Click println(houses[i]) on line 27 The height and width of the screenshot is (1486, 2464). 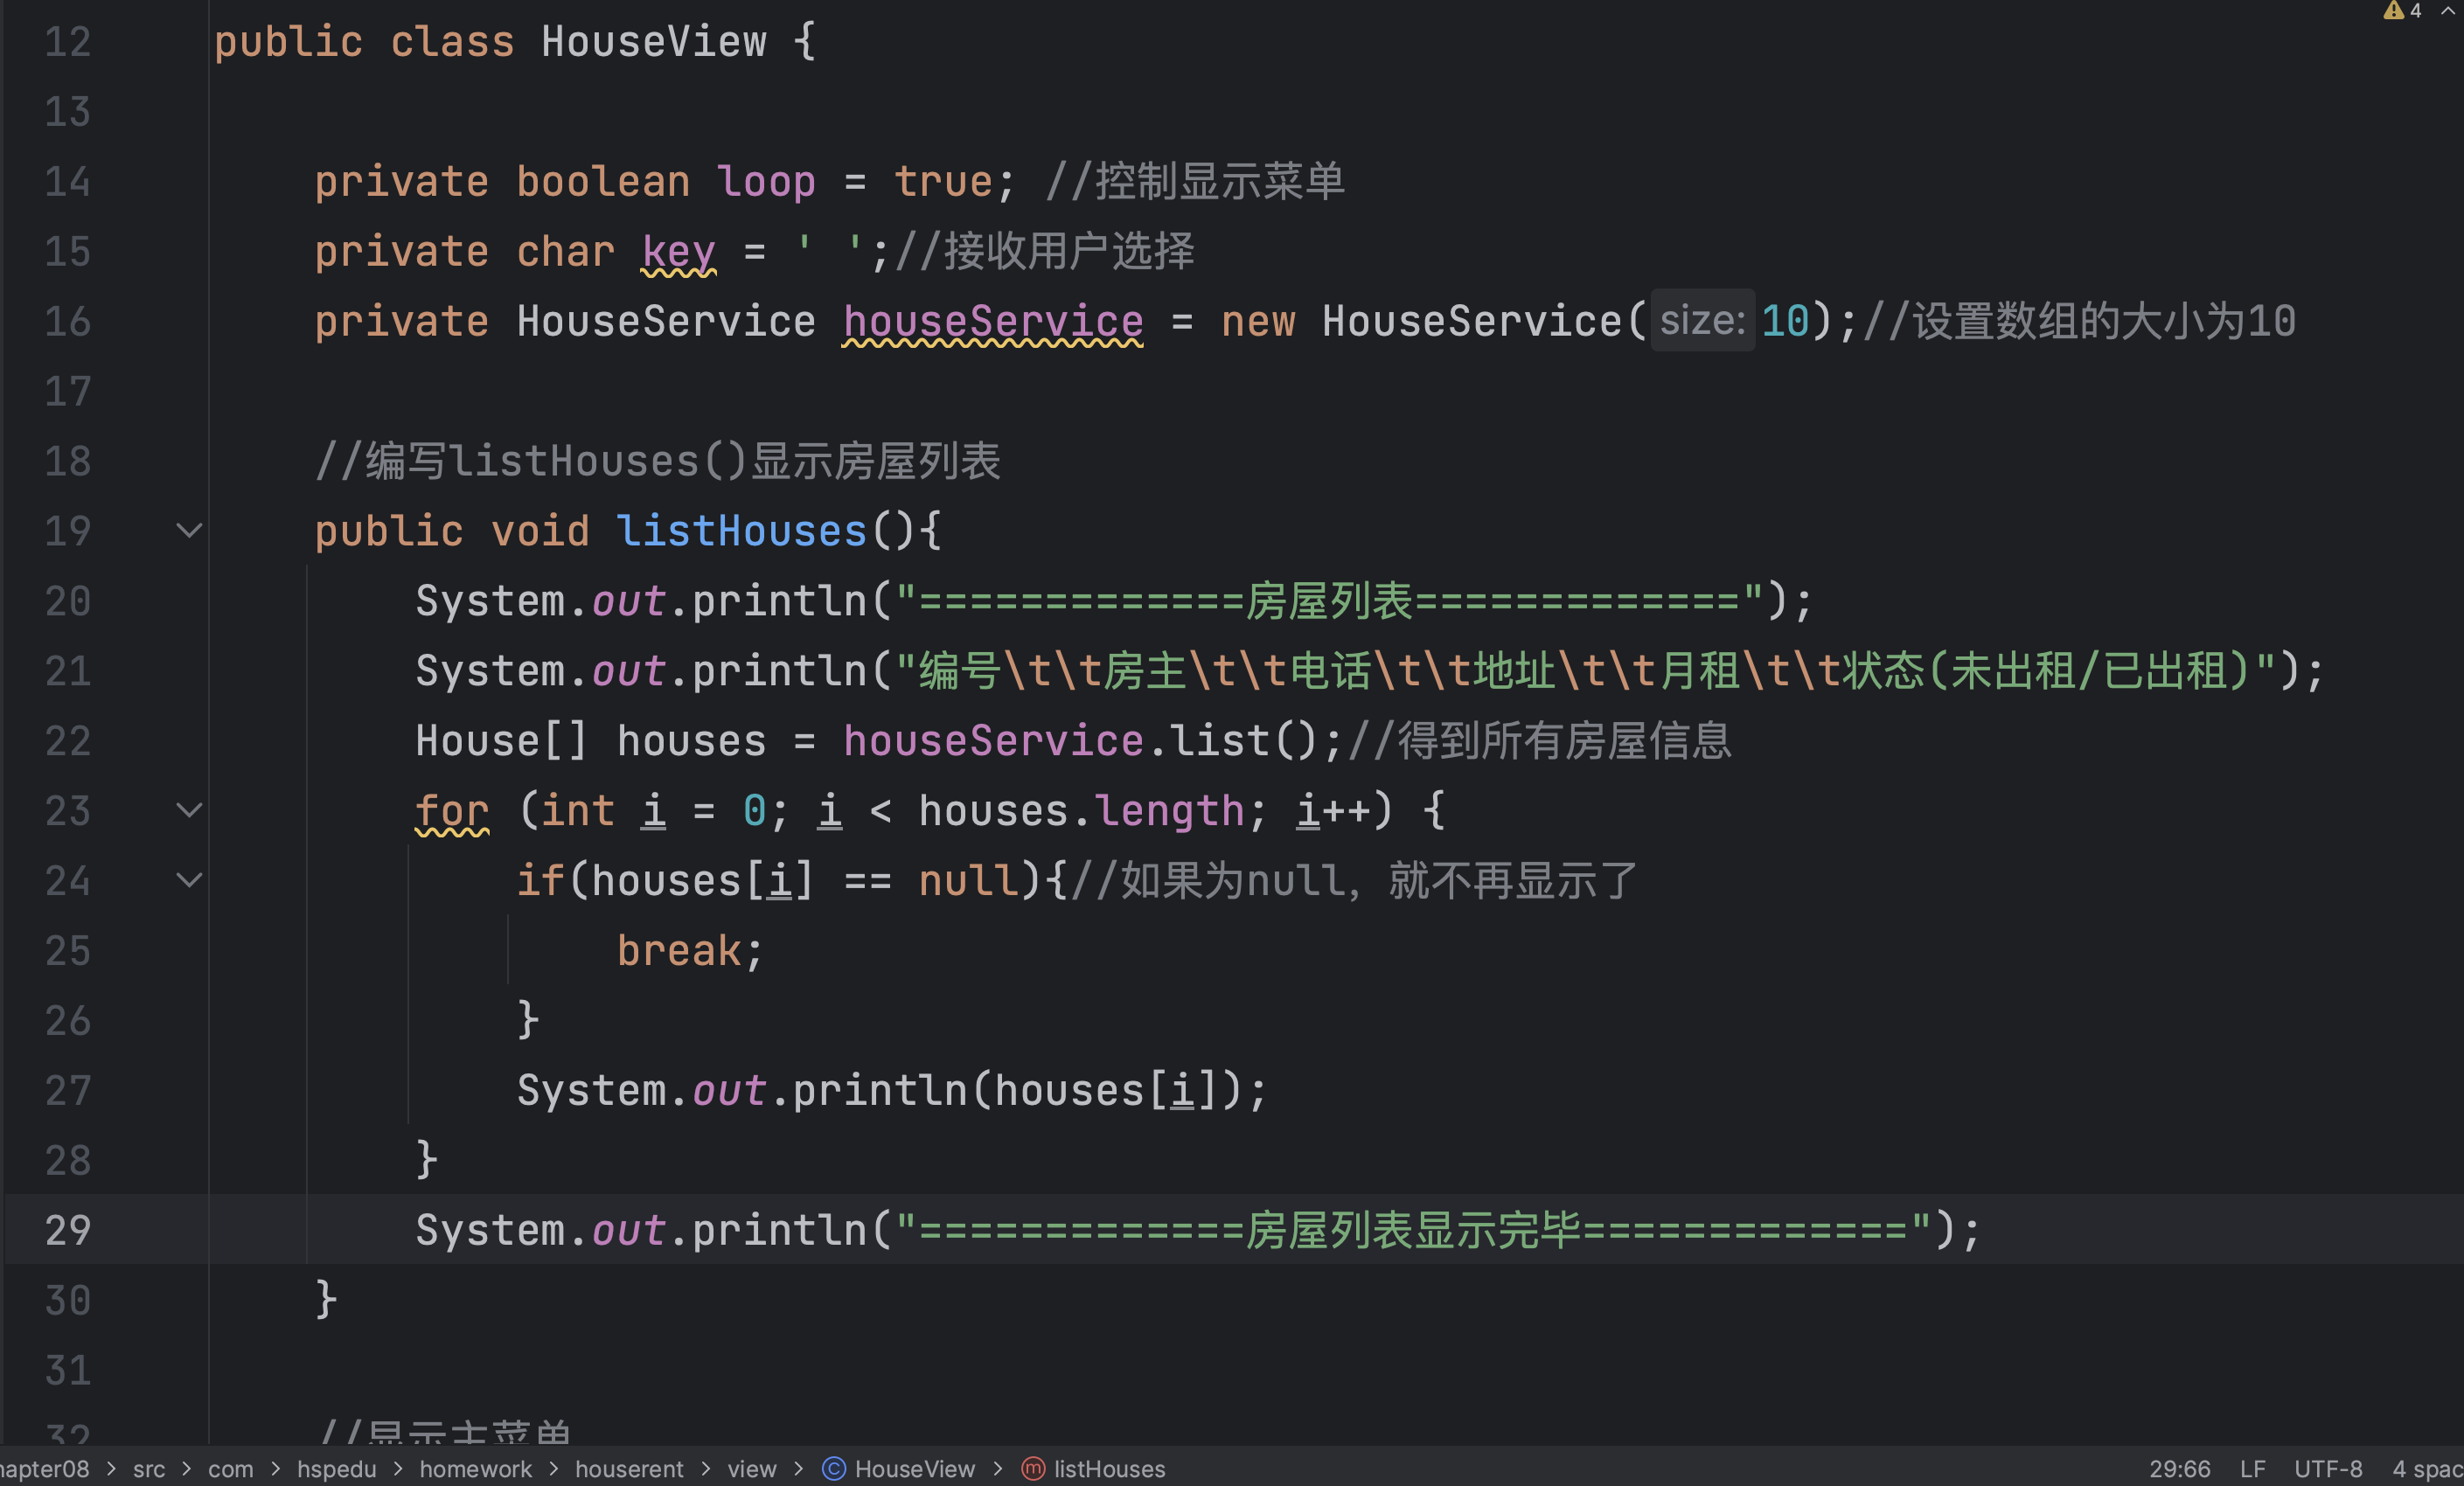pyautogui.click(x=1018, y=1090)
